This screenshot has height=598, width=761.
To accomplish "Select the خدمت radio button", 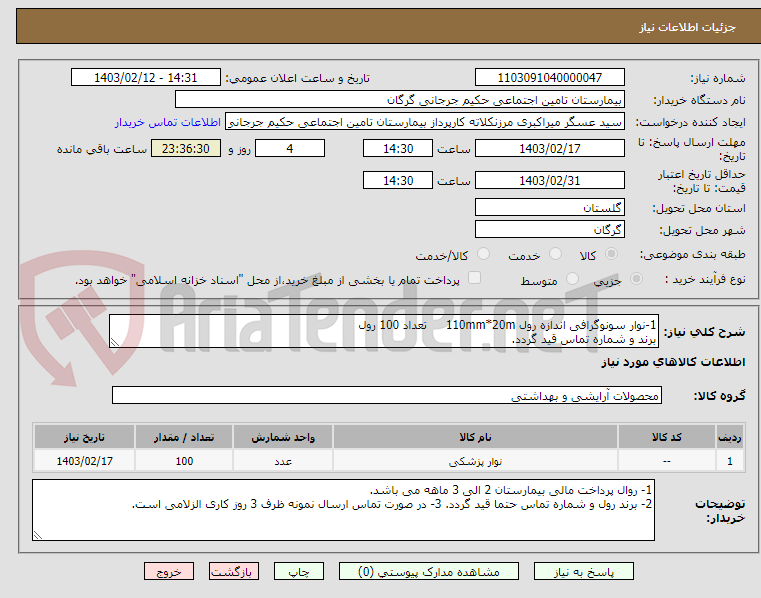I will coord(555,254).
